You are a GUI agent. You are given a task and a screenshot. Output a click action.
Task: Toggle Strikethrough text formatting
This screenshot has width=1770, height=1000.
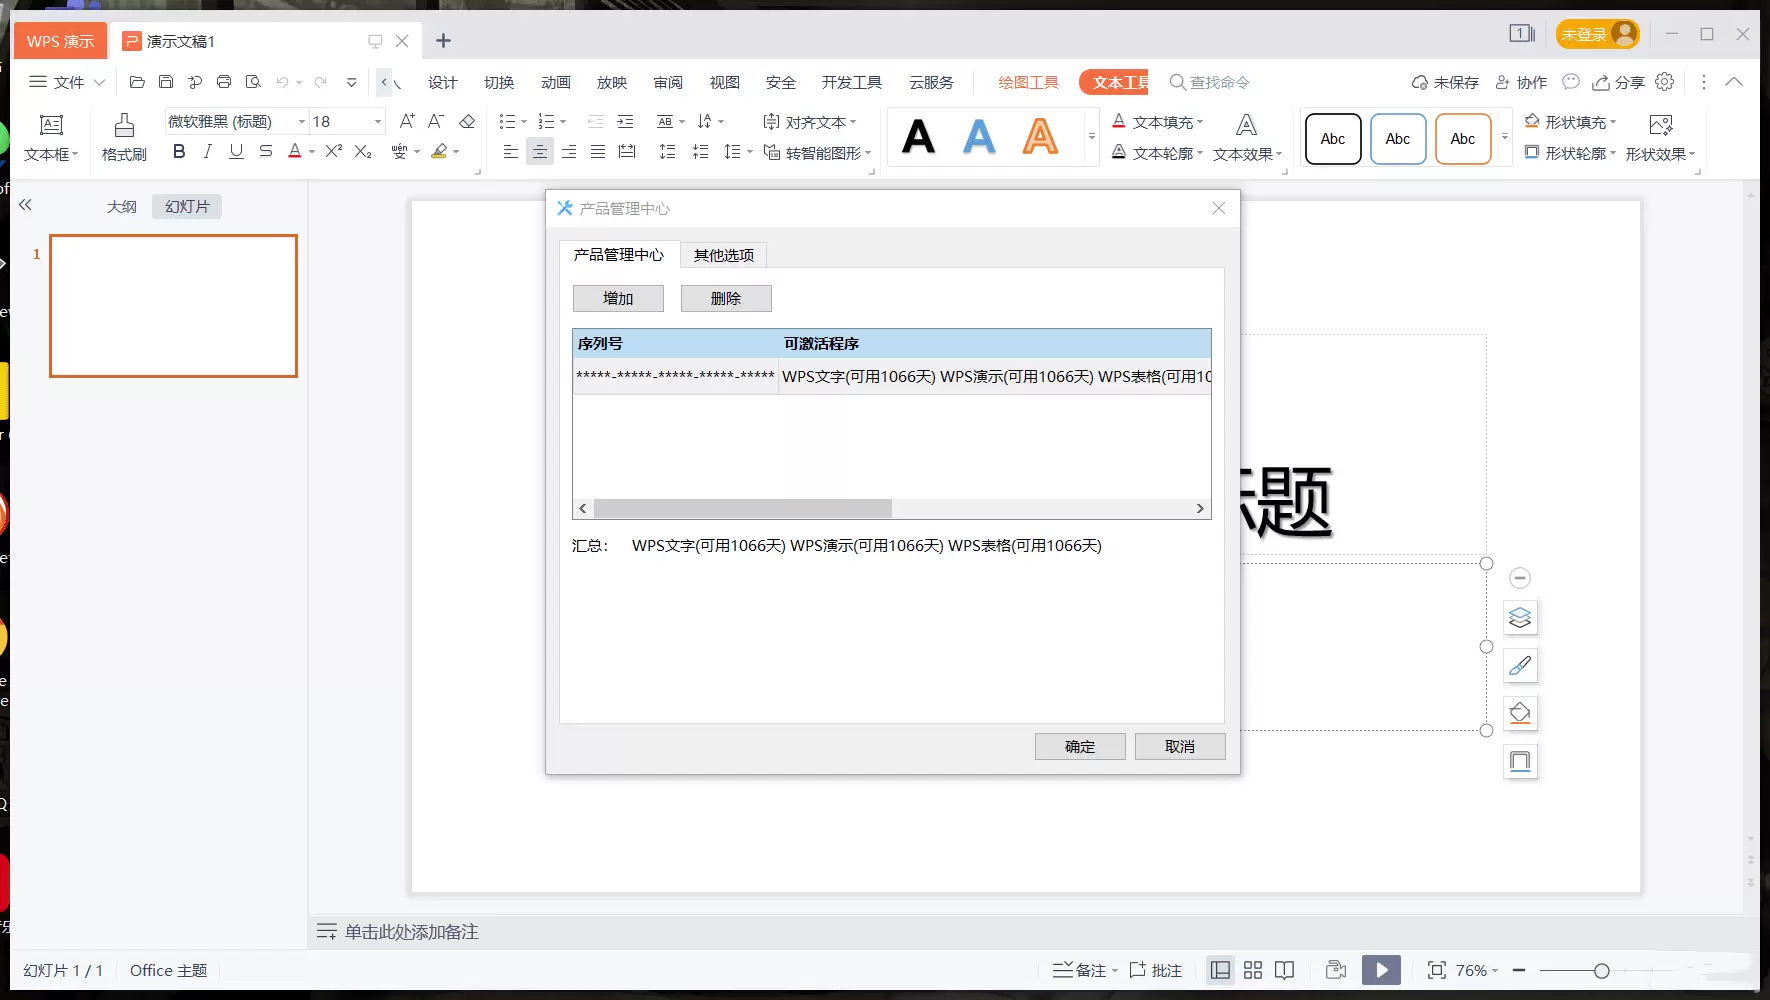(x=265, y=151)
